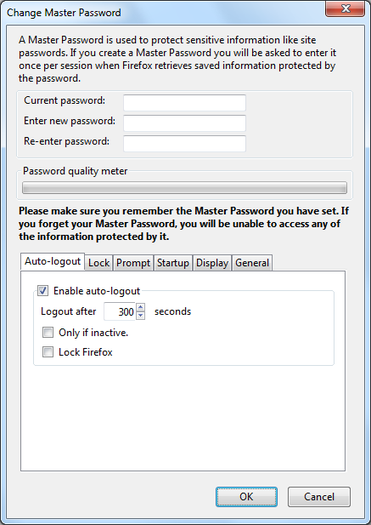Switch to the Lock tab
This screenshot has height=525, width=371.
pyautogui.click(x=99, y=263)
